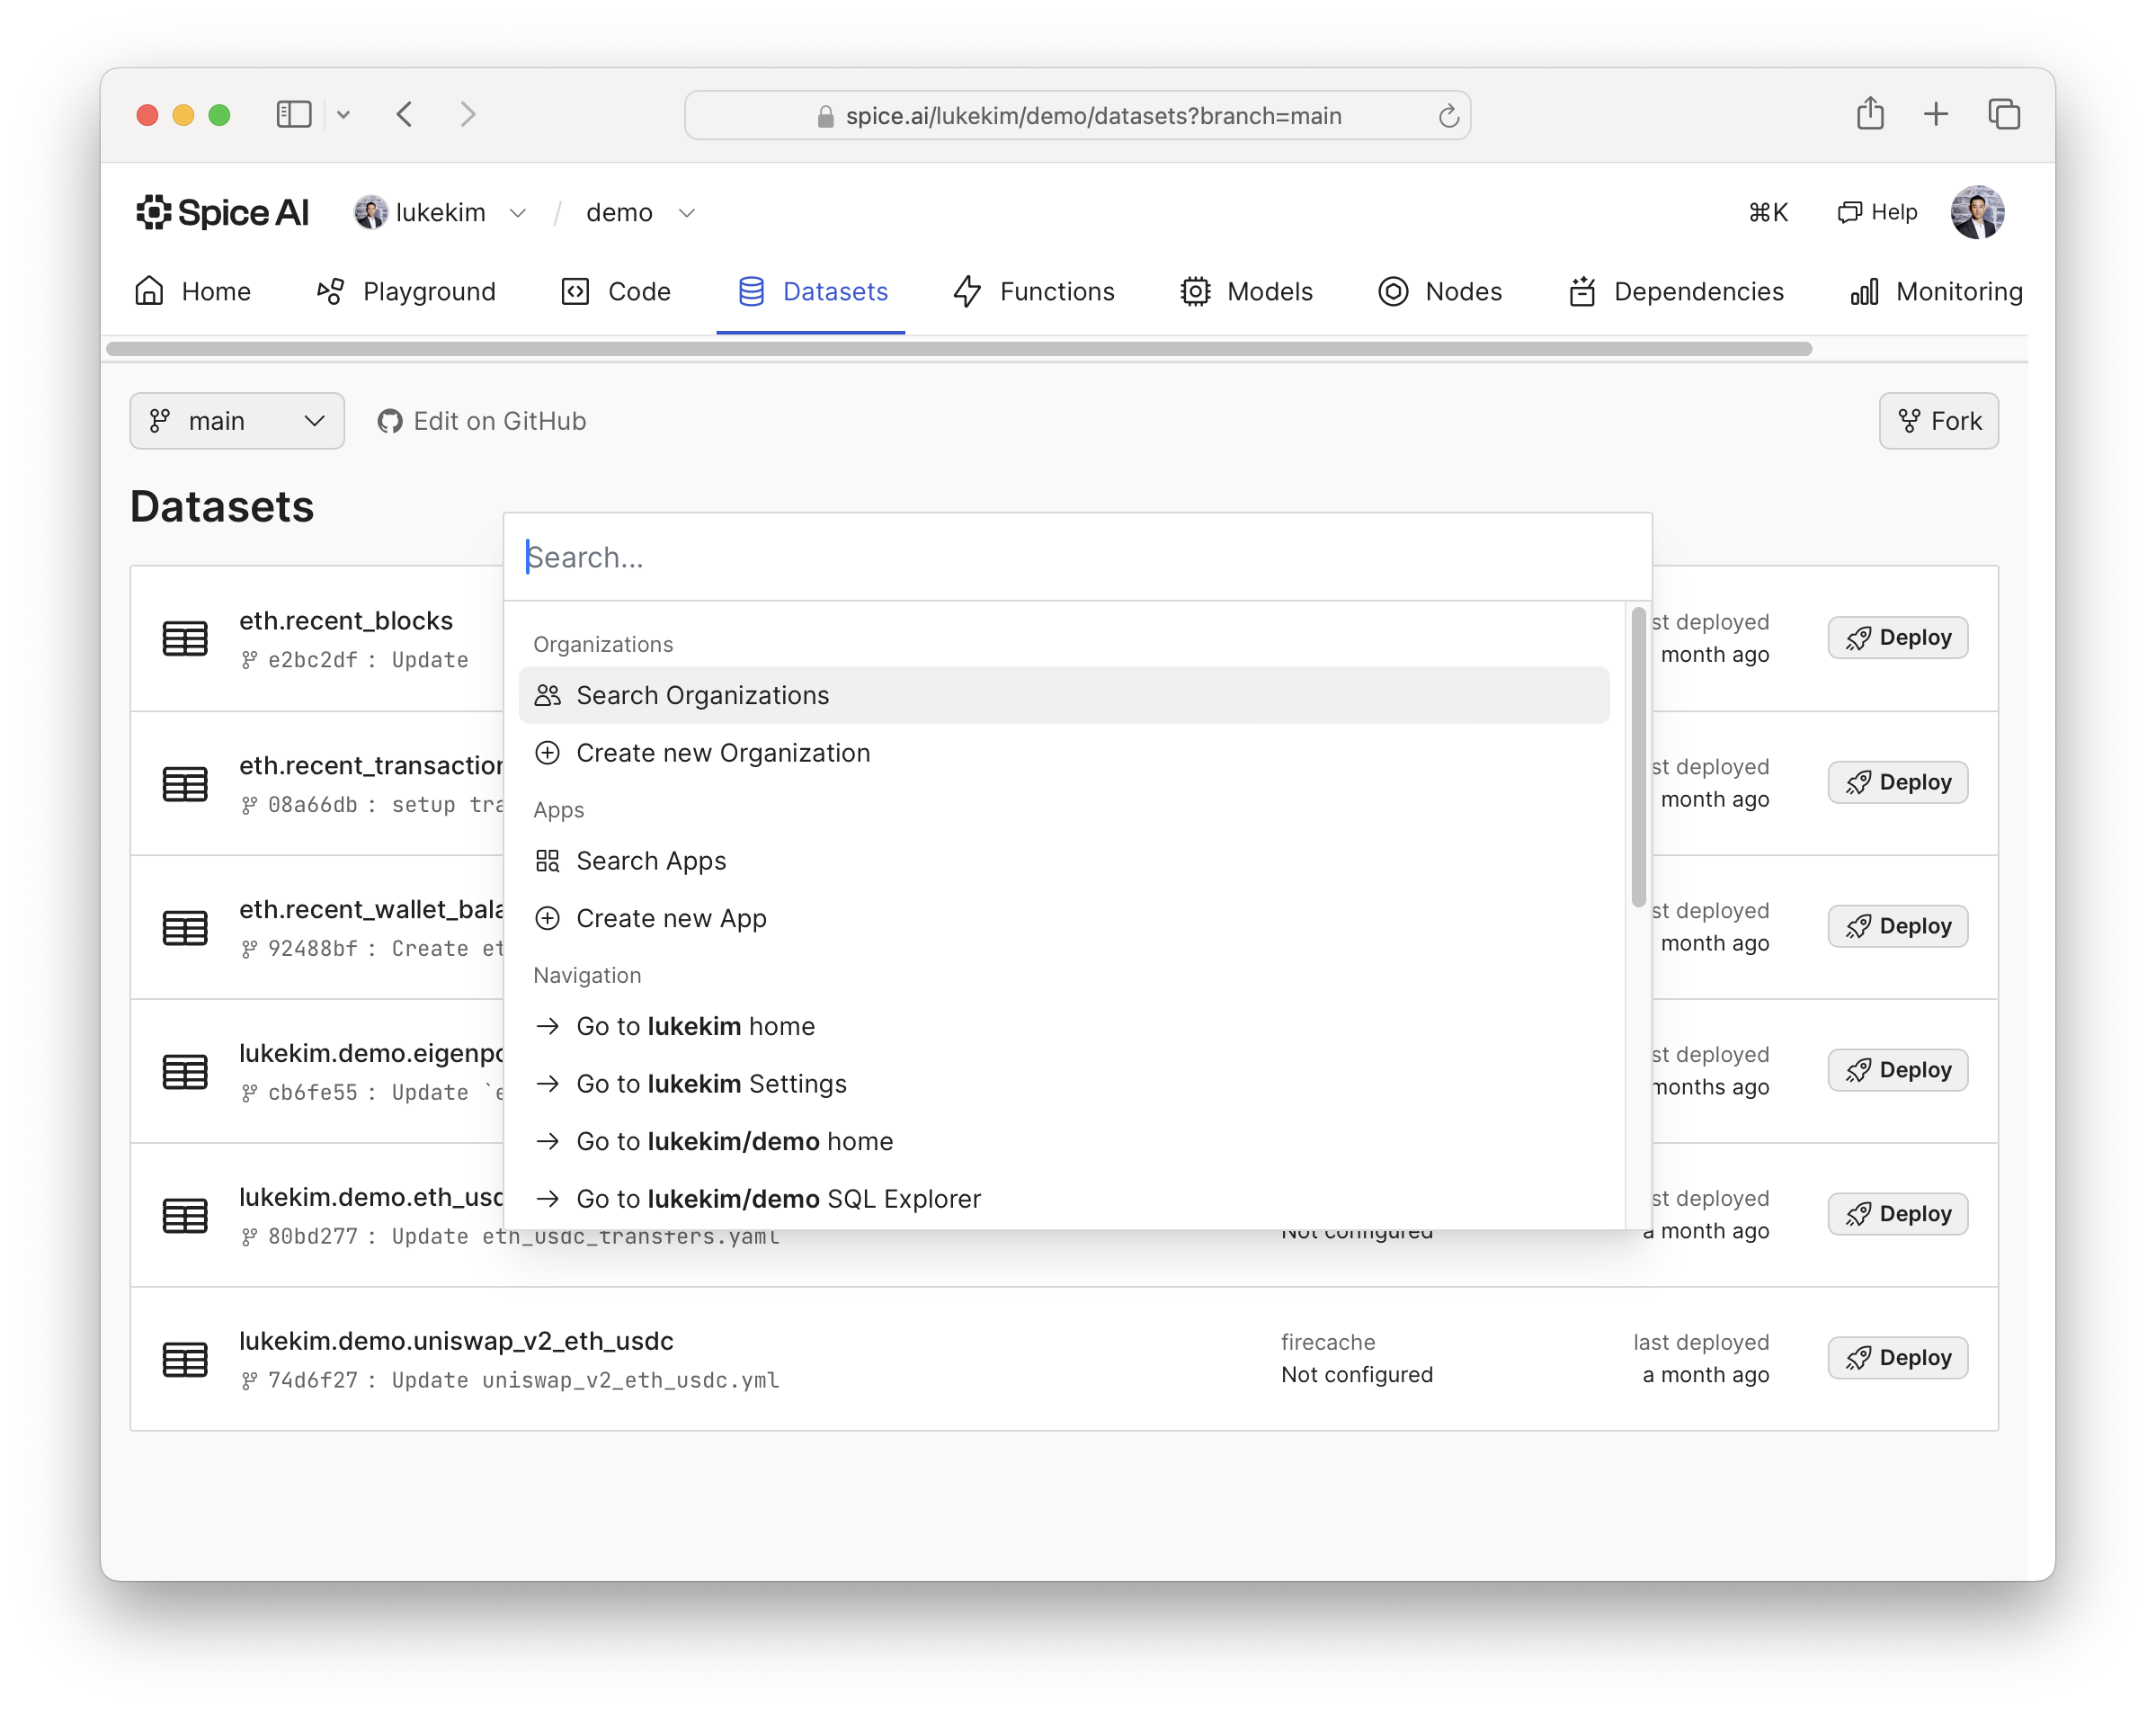Switch to the Playground tab
This screenshot has width=2156, height=1714.
(x=406, y=291)
